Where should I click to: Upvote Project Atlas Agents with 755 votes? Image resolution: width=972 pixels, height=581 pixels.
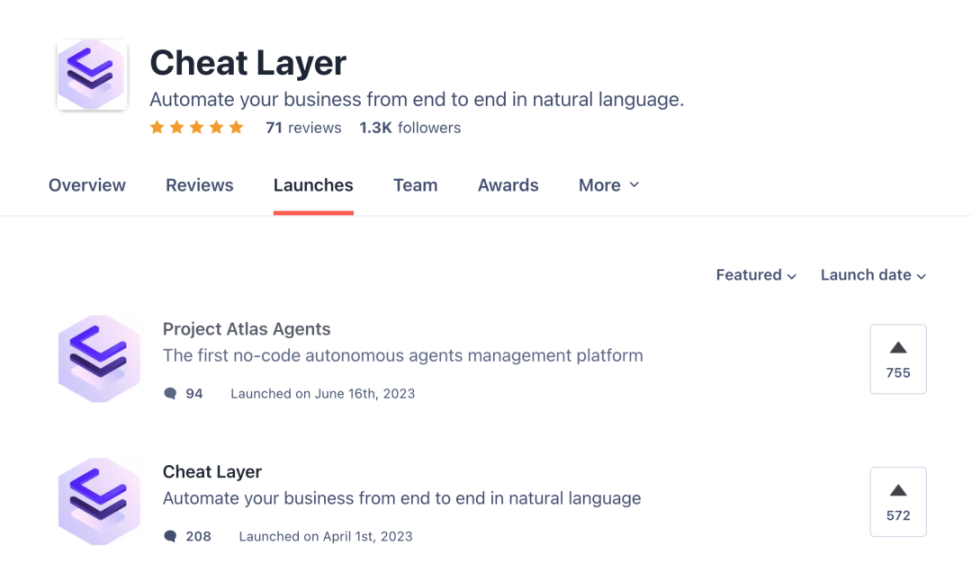[898, 359]
